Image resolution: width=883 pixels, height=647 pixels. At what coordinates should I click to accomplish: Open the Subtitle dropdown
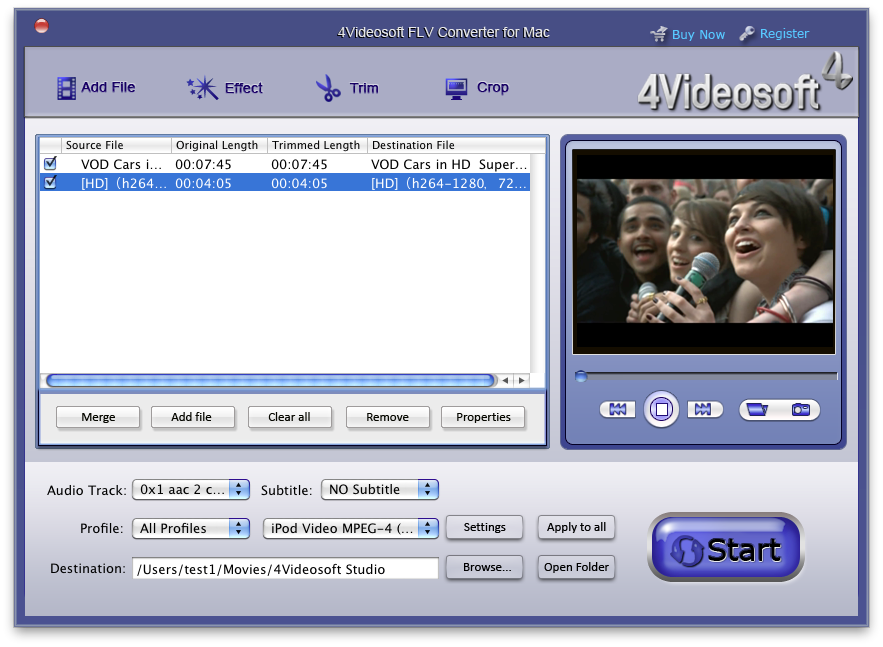[x=380, y=489]
